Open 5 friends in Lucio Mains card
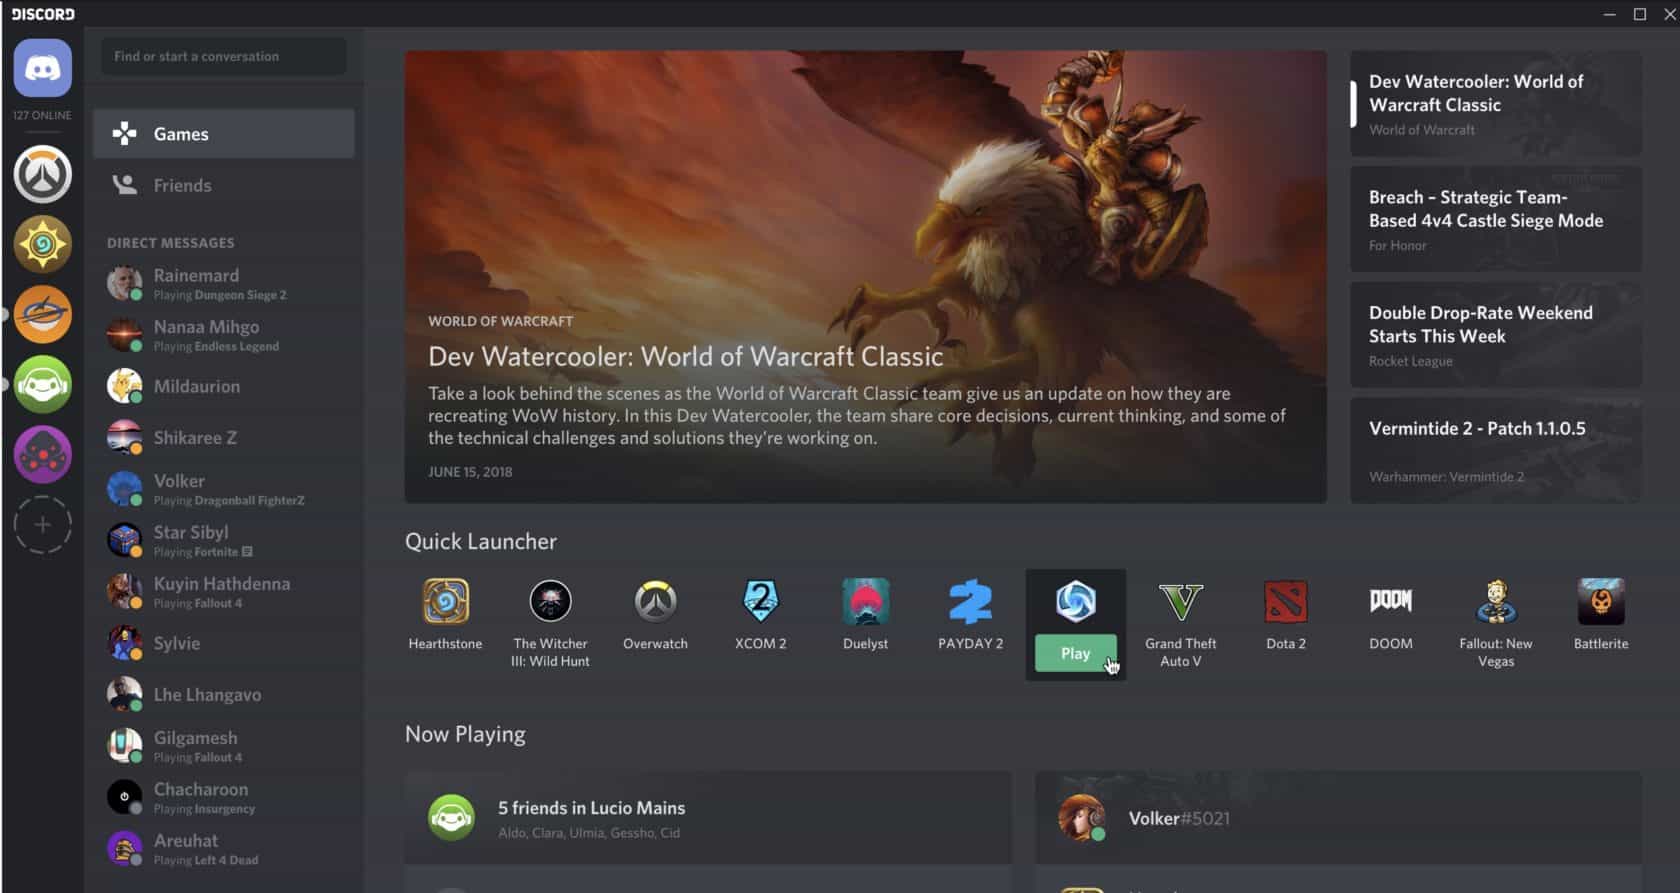 (708, 817)
